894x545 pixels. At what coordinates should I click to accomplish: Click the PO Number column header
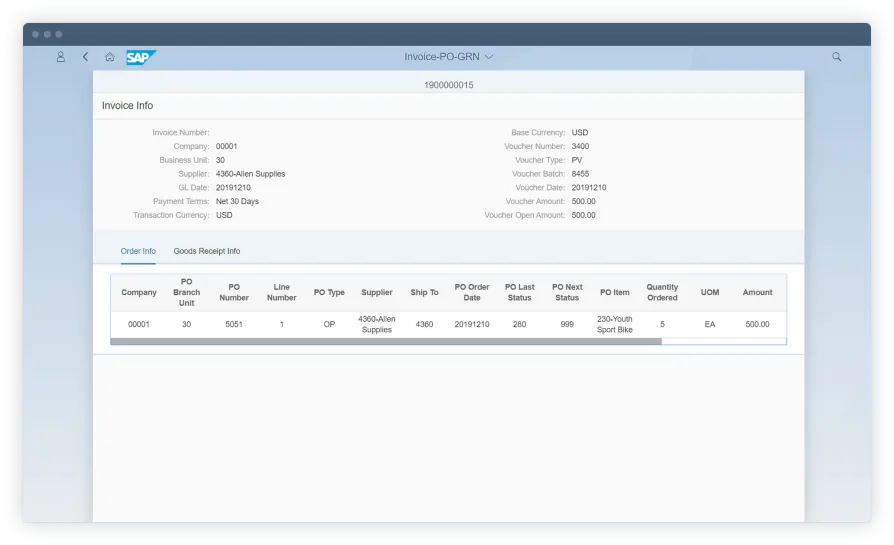pos(234,292)
